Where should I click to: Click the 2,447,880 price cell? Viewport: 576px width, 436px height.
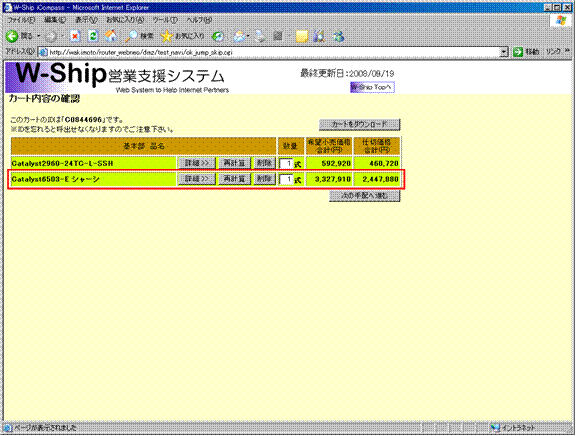coord(377,179)
